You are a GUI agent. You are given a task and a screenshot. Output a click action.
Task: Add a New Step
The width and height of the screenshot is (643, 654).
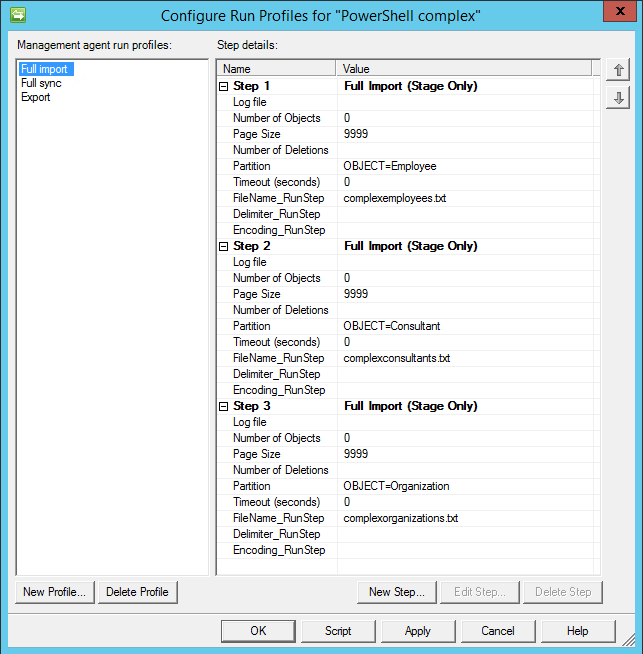coord(397,592)
